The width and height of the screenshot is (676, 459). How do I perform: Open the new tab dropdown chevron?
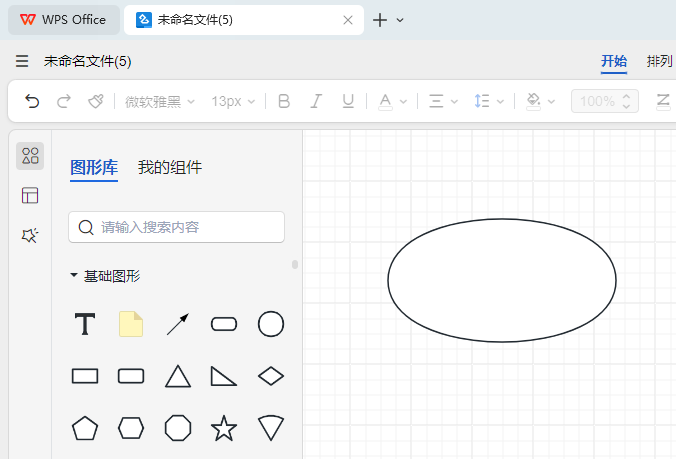click(x=400, y=20)
